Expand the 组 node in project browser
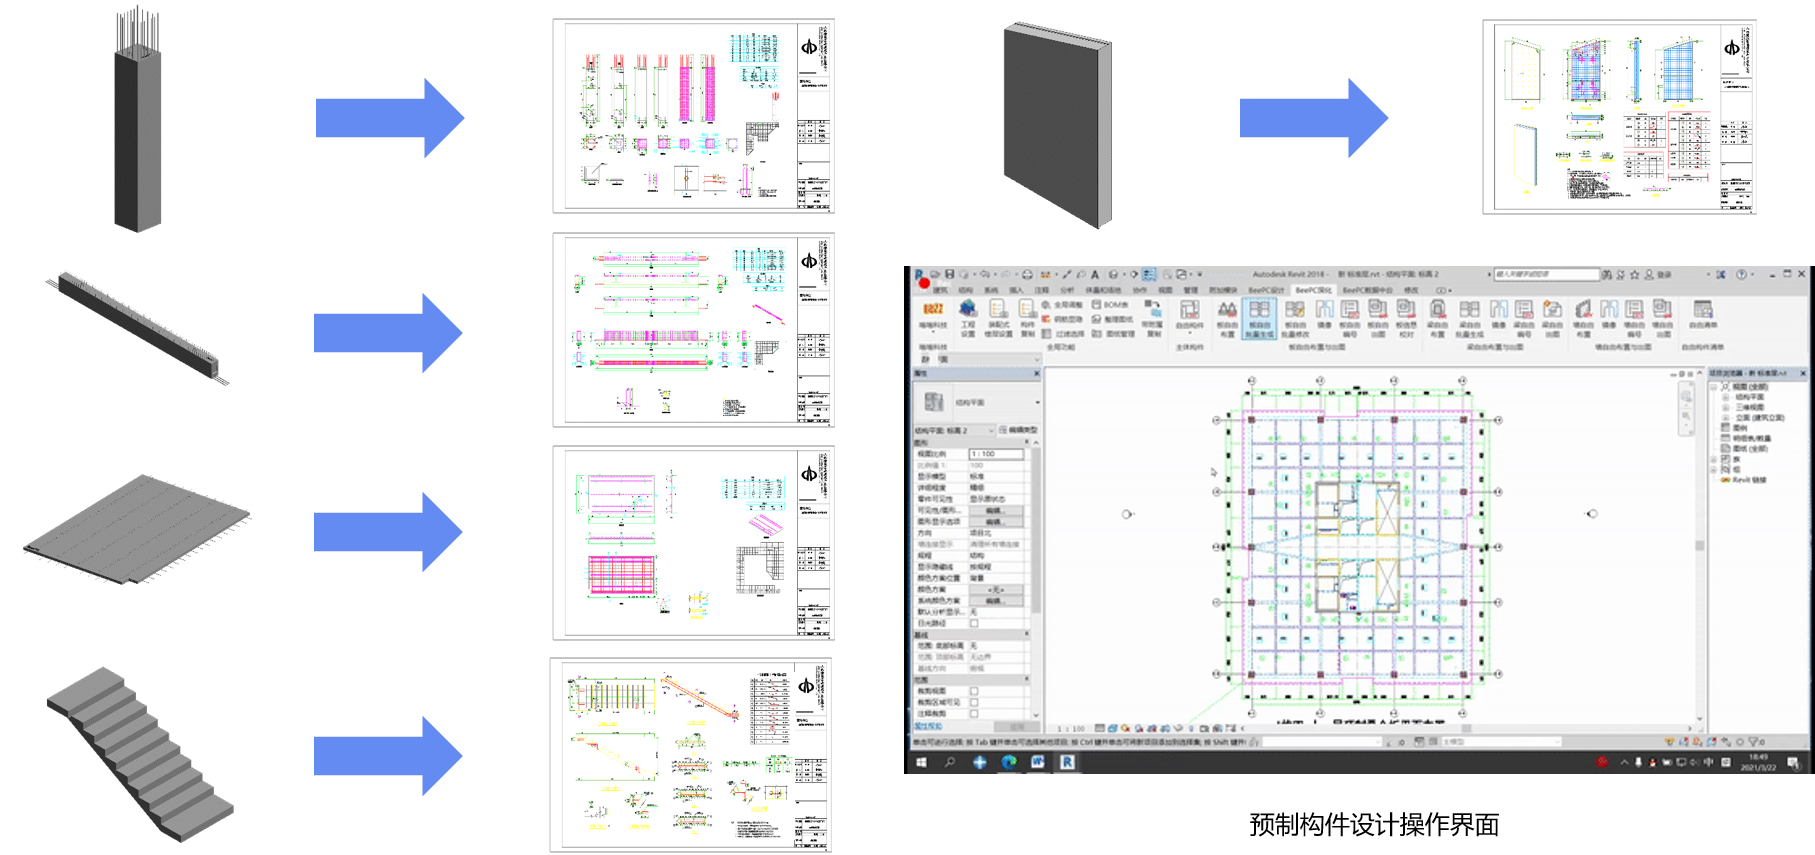The height and width of the screenshot is (855, 1815). click(x=1713, y=470)
